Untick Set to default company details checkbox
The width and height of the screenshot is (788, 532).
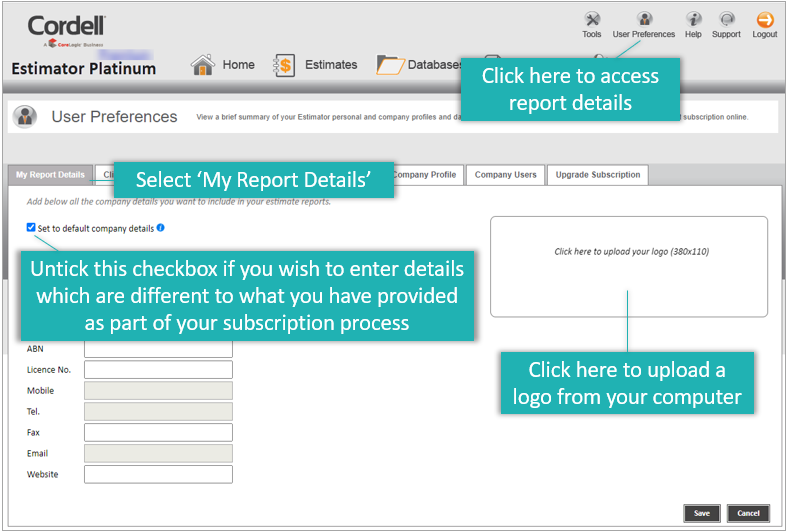coord(31,228)
